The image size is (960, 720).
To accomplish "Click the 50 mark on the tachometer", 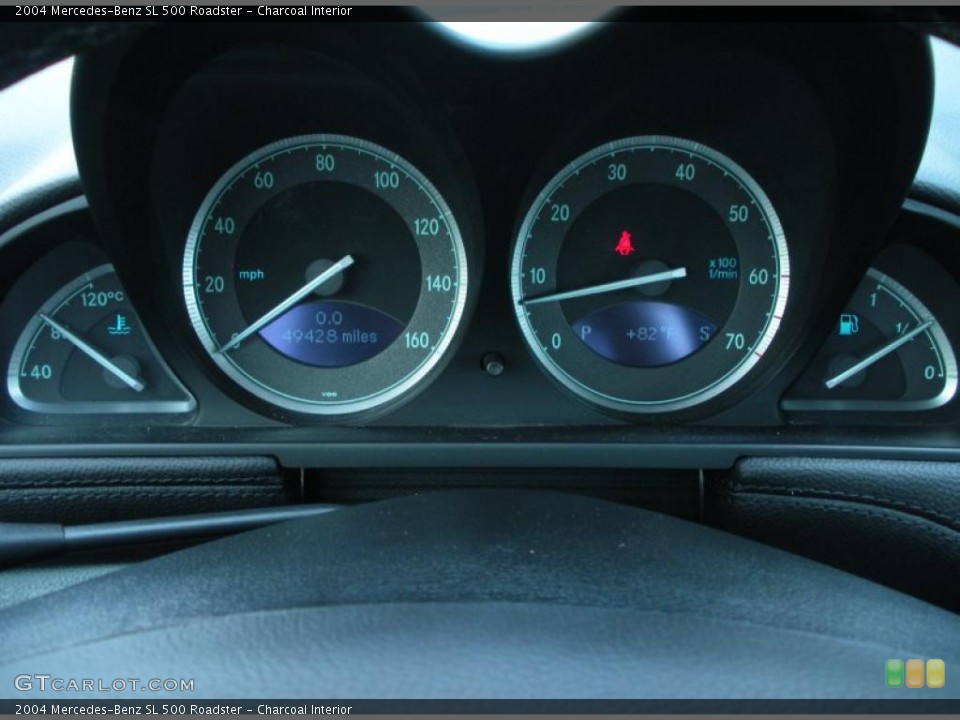I will pyautogui.click(x=738, y=214).
